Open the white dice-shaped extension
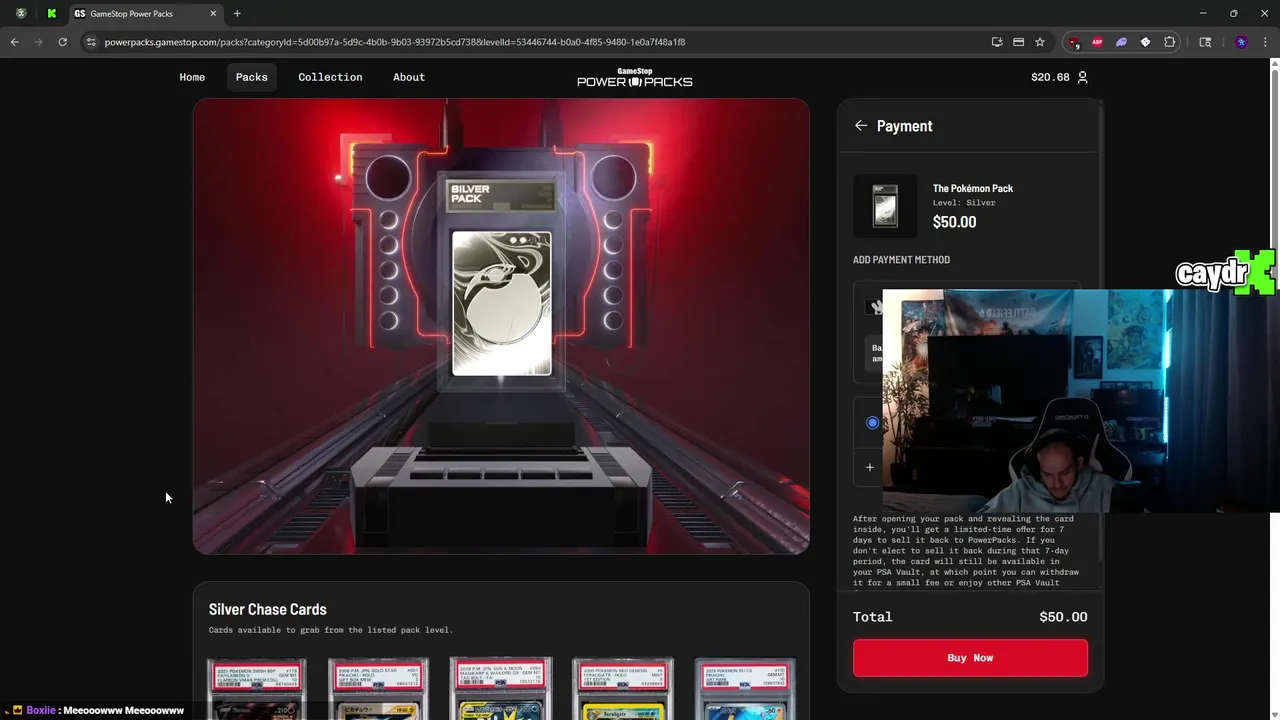Viewport: 1280px width, 720px height. tap(1145, 42)
